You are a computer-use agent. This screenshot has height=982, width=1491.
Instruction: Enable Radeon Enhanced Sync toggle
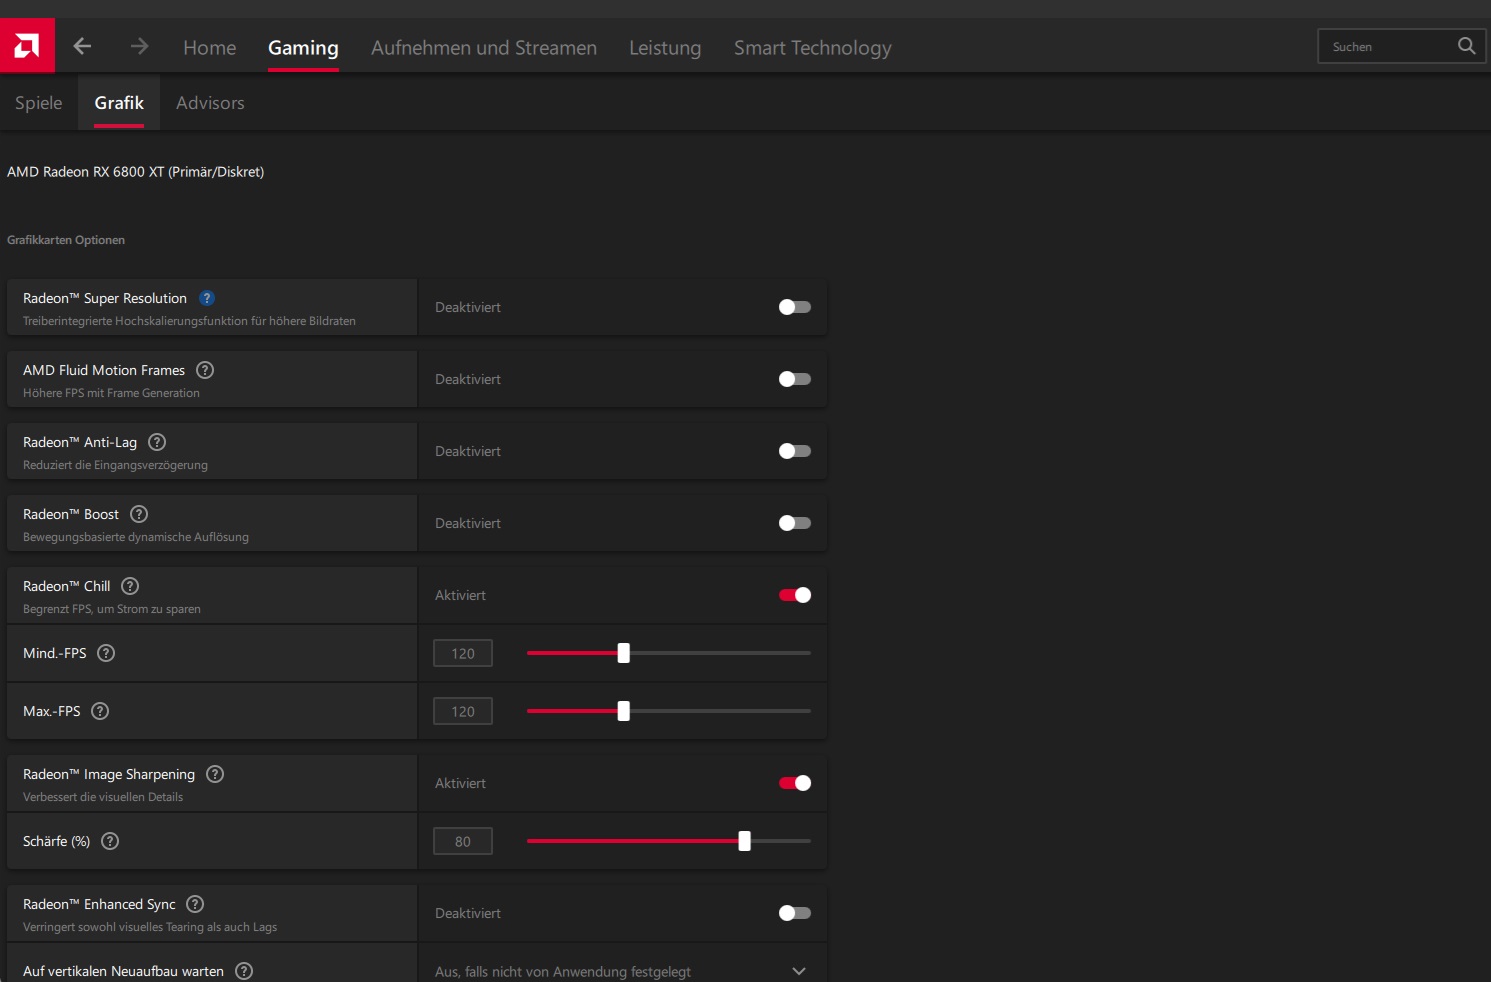point(795,913)
